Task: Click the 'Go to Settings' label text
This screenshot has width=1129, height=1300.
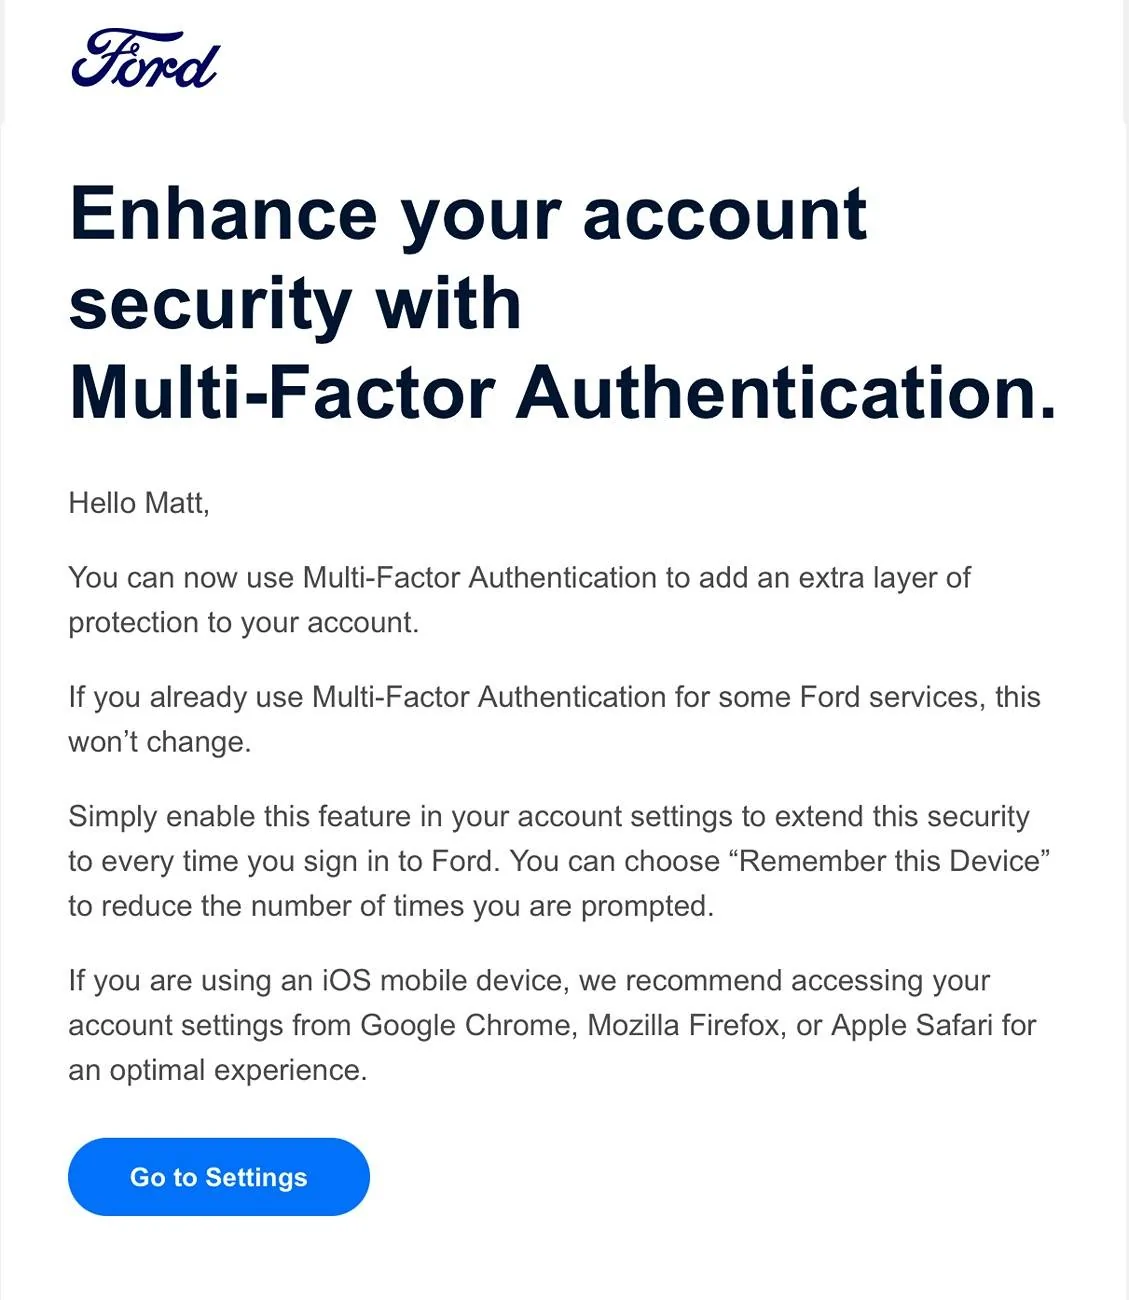Action: 218,1177
